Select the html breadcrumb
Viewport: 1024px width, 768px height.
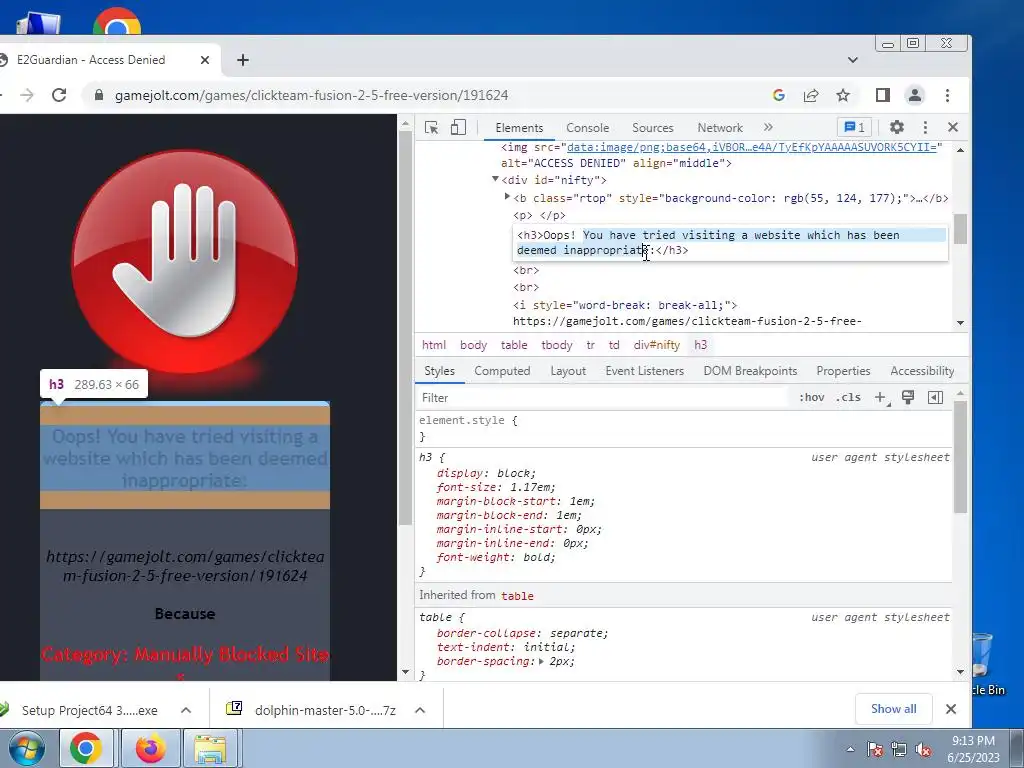click(x=434, y=345)
